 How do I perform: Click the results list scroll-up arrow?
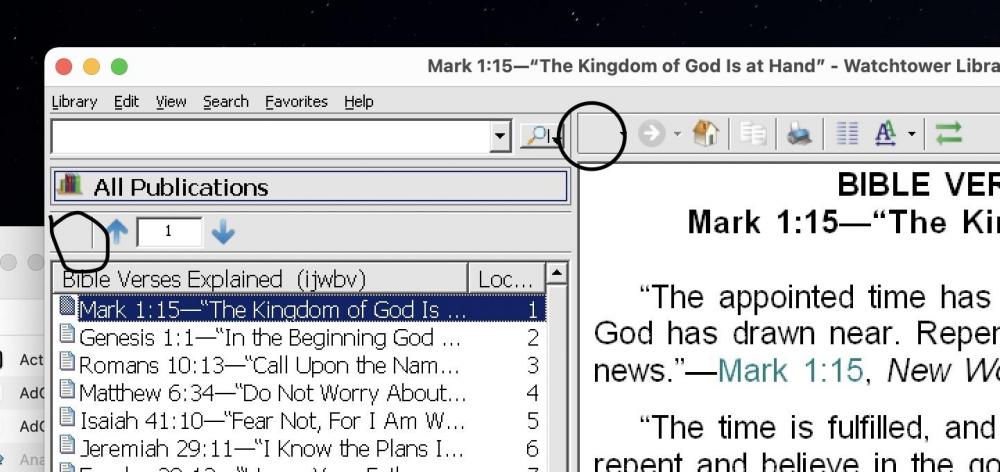tap(557, 273)
